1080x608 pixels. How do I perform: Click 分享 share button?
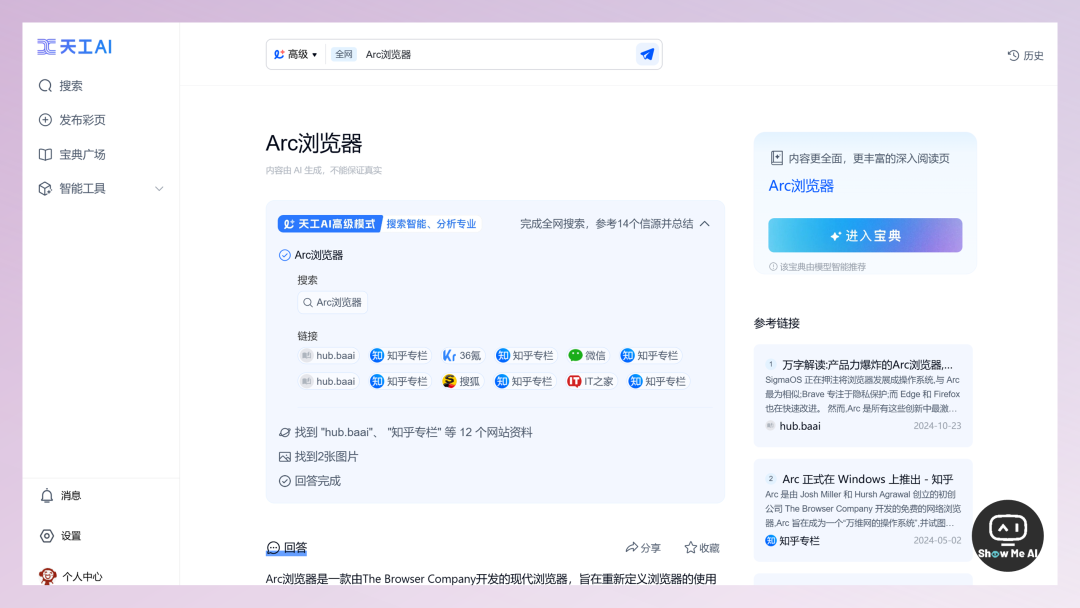[x=643, y=547]
